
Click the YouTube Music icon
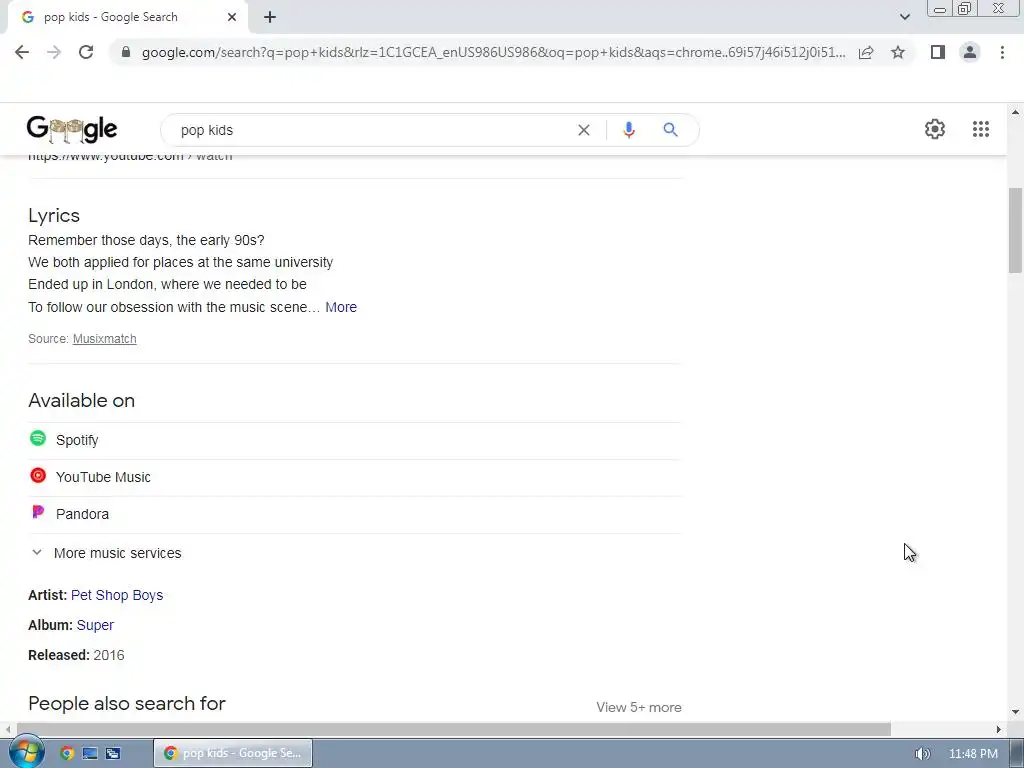click(x=38, y=475)
